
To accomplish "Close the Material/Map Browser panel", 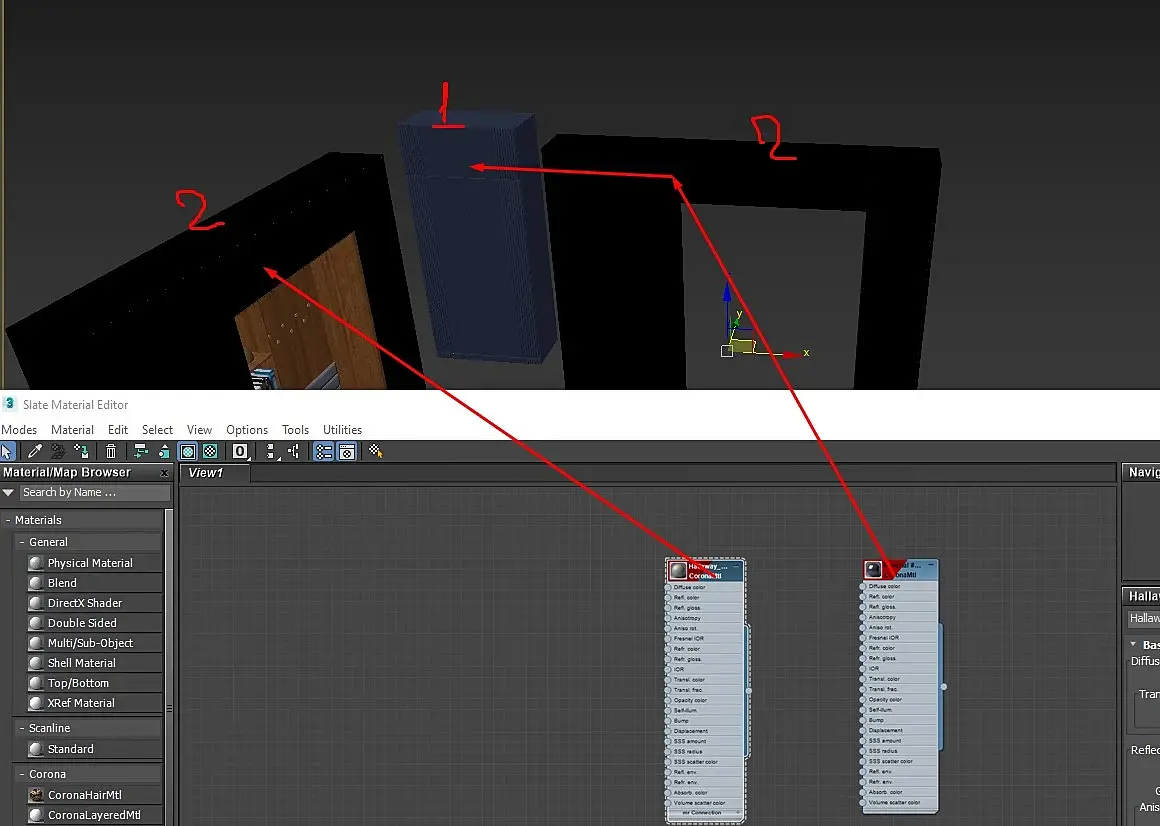I will point(164,473).
